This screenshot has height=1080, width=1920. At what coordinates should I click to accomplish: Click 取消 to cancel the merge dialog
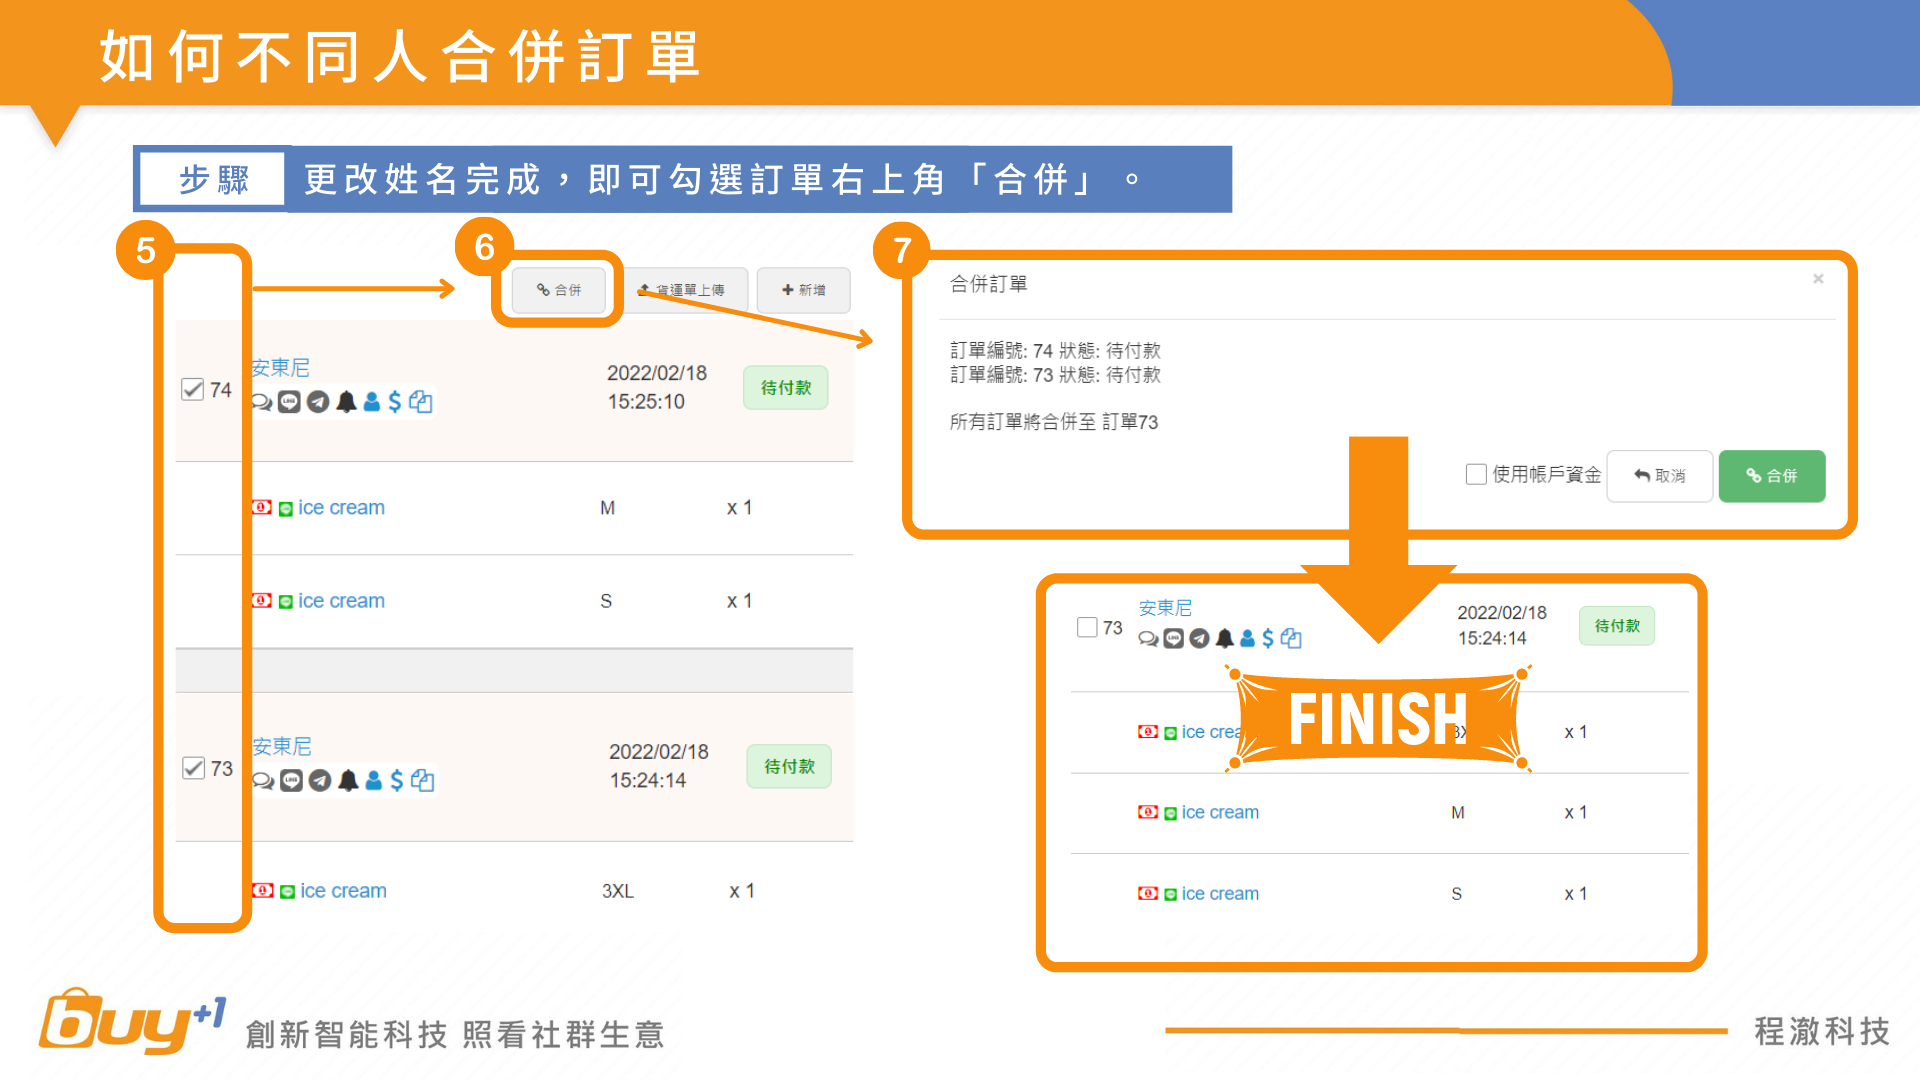(x=1660, y=476)
